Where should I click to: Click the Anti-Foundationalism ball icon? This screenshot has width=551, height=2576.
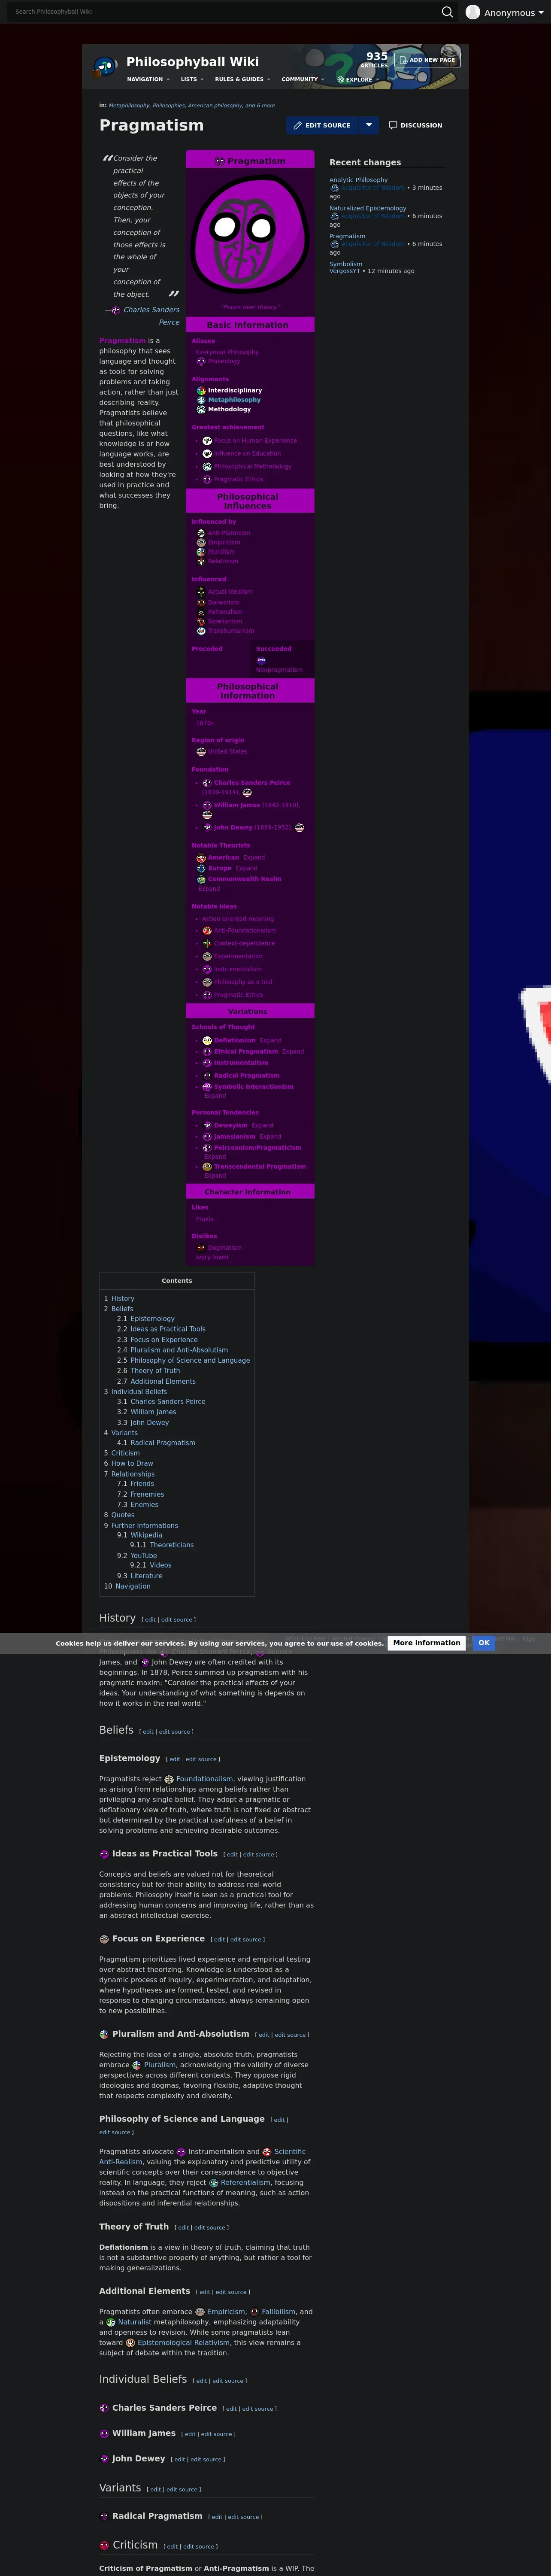(207, 931)
